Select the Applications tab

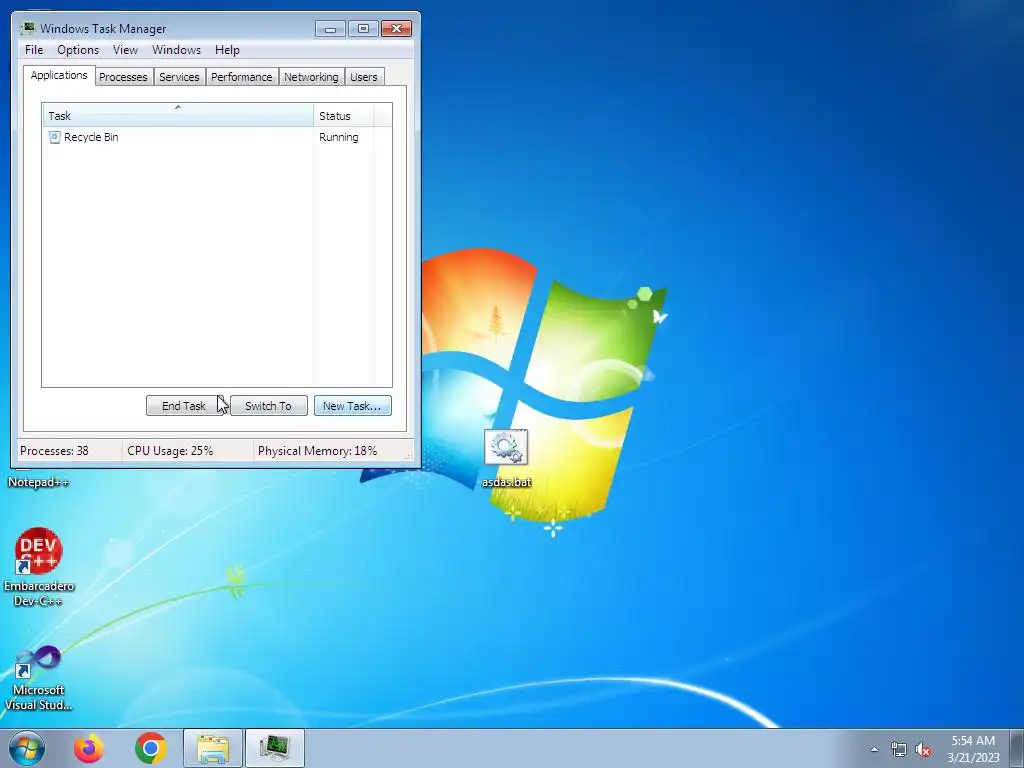click(59, 75)
